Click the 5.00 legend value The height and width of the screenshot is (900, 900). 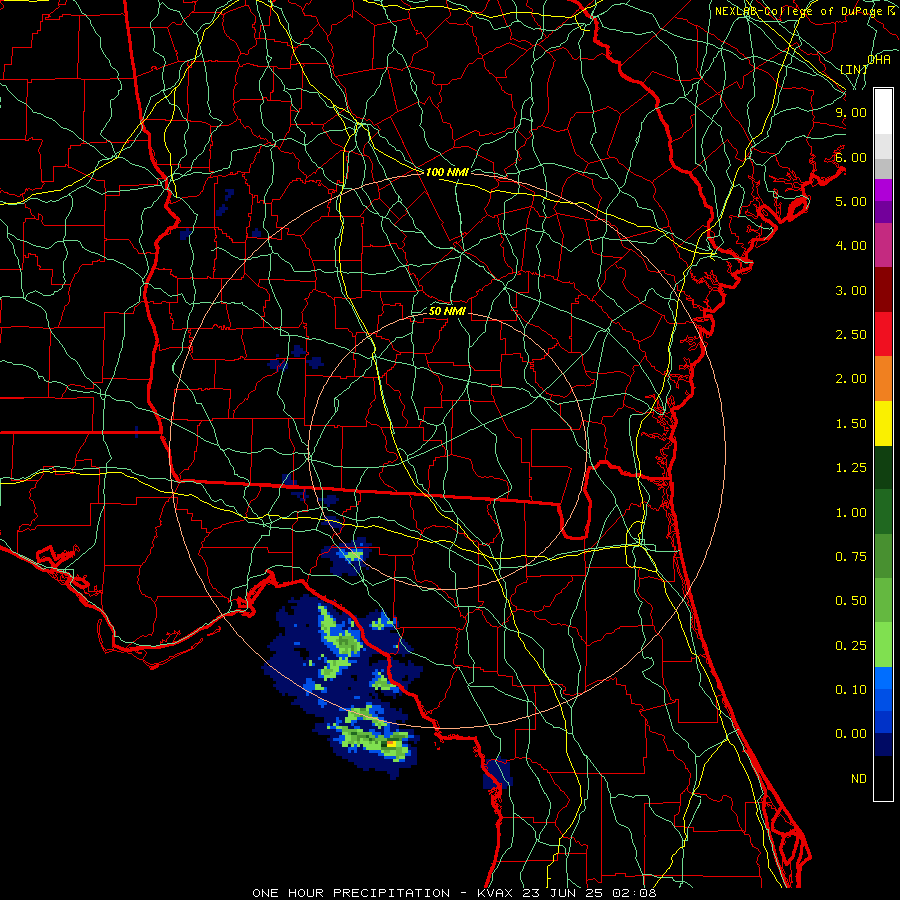[851, 201]
